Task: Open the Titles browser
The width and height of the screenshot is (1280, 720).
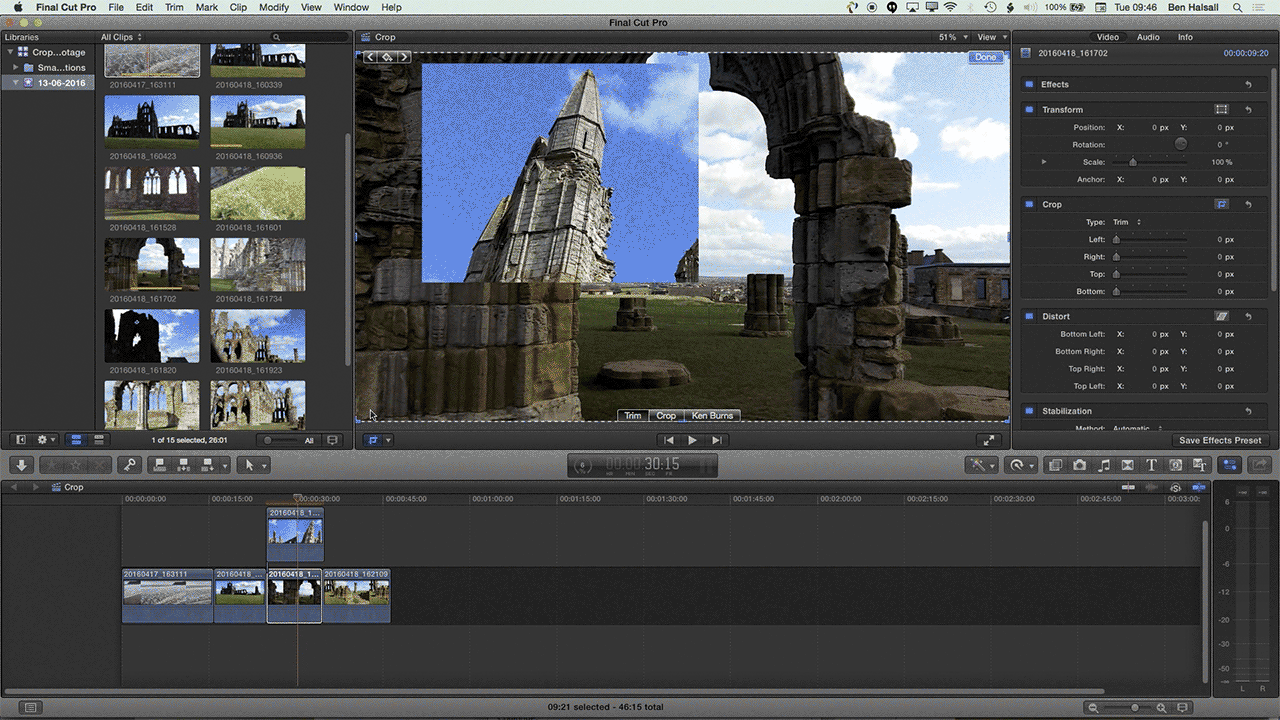Action: 1152,464
